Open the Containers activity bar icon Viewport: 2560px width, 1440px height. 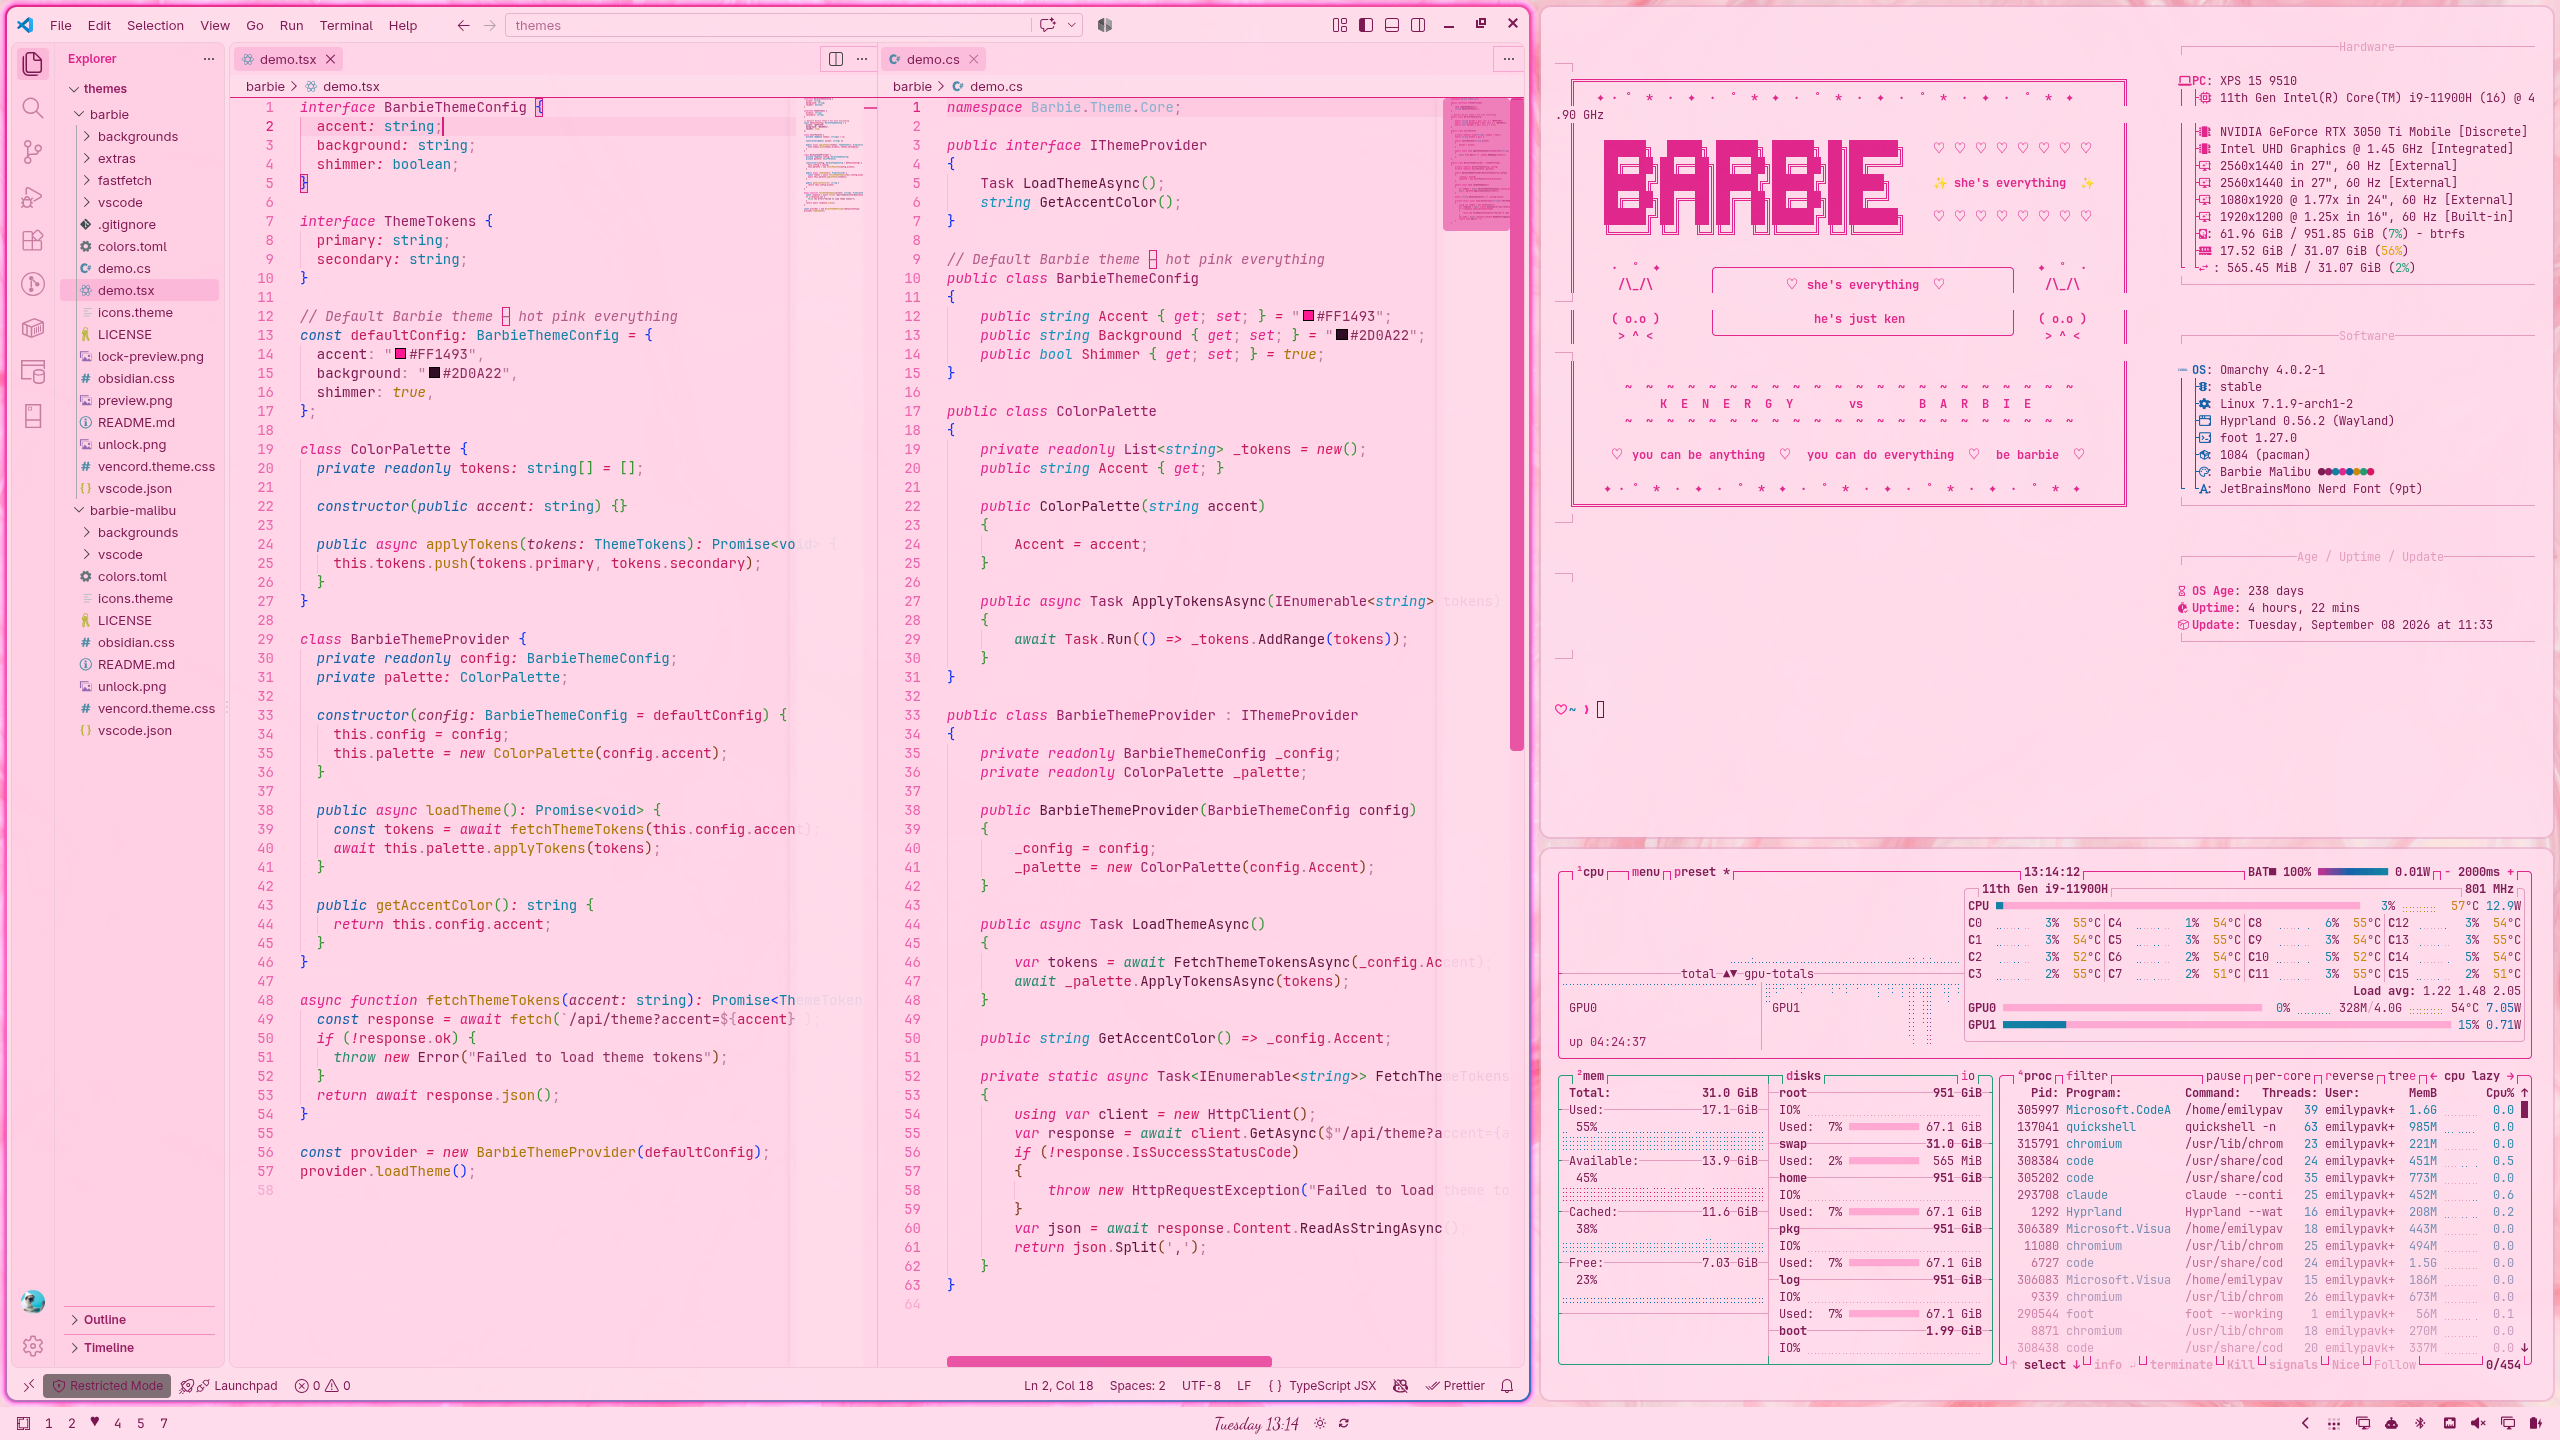[x=32, y=328]
